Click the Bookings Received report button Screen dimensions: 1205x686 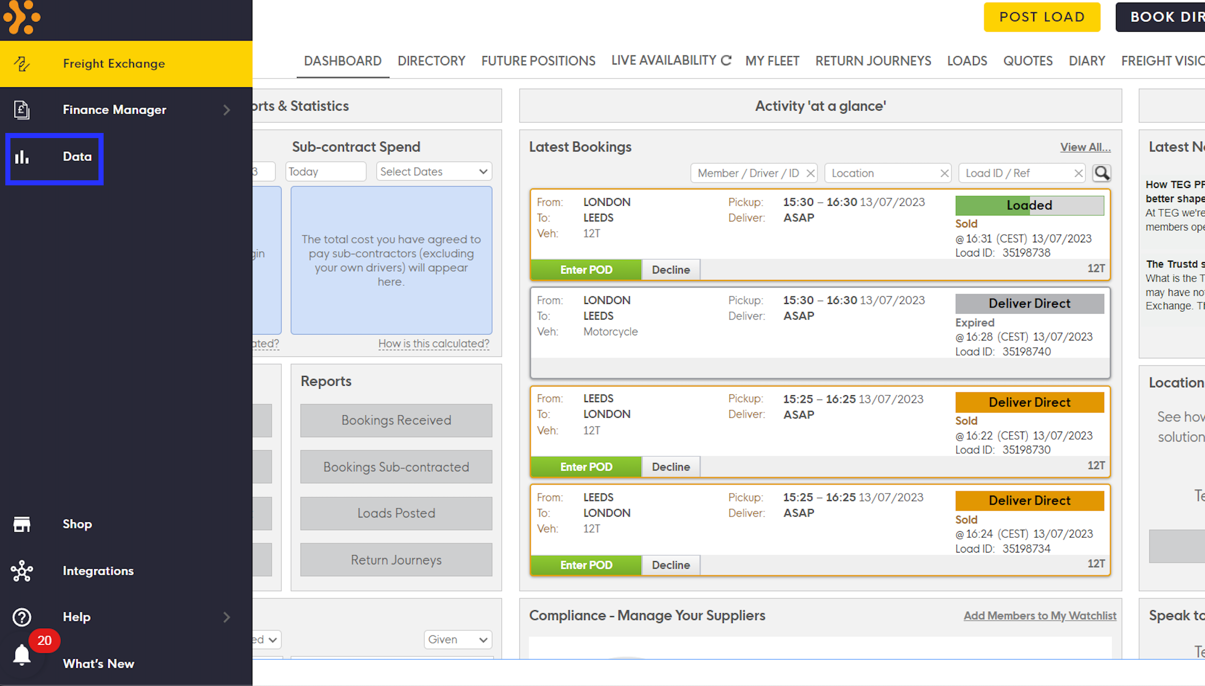[x=396, y=421]
